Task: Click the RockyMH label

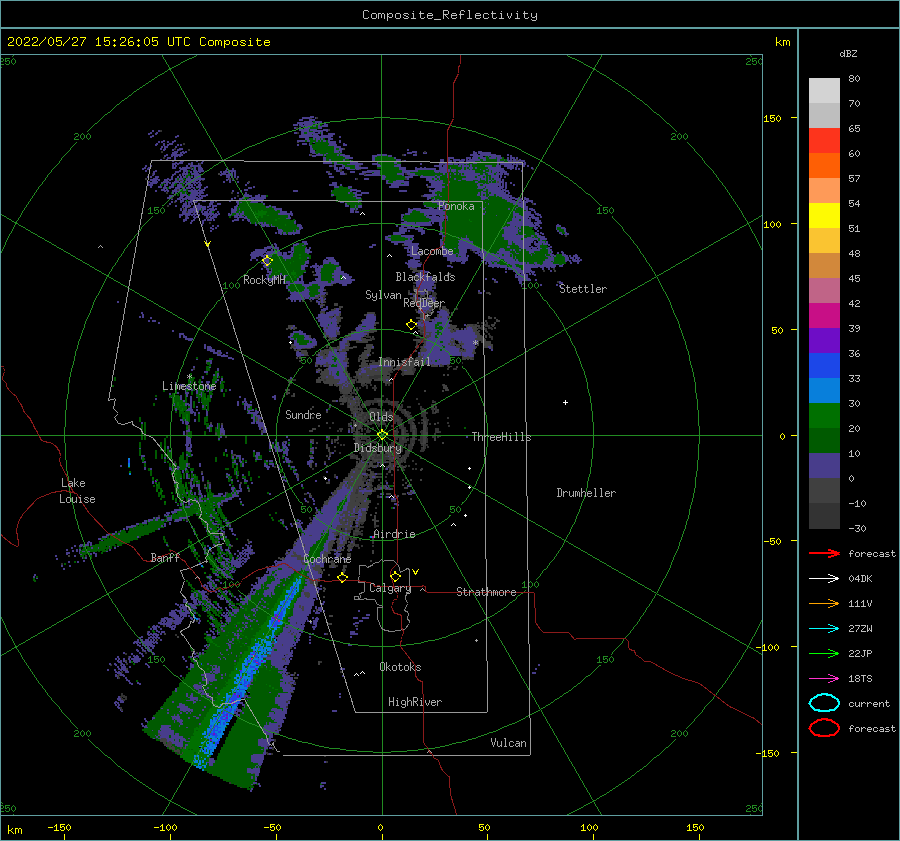Action: (264, 280)
